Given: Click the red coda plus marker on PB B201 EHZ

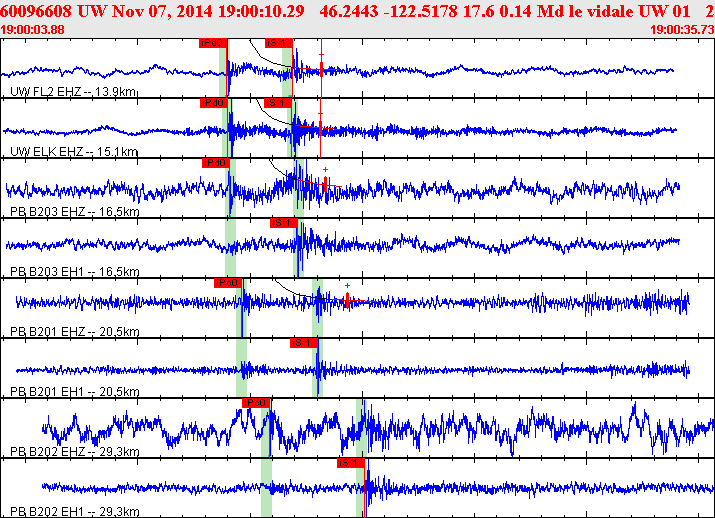Looking at the screenshot, I should [347, 285].
